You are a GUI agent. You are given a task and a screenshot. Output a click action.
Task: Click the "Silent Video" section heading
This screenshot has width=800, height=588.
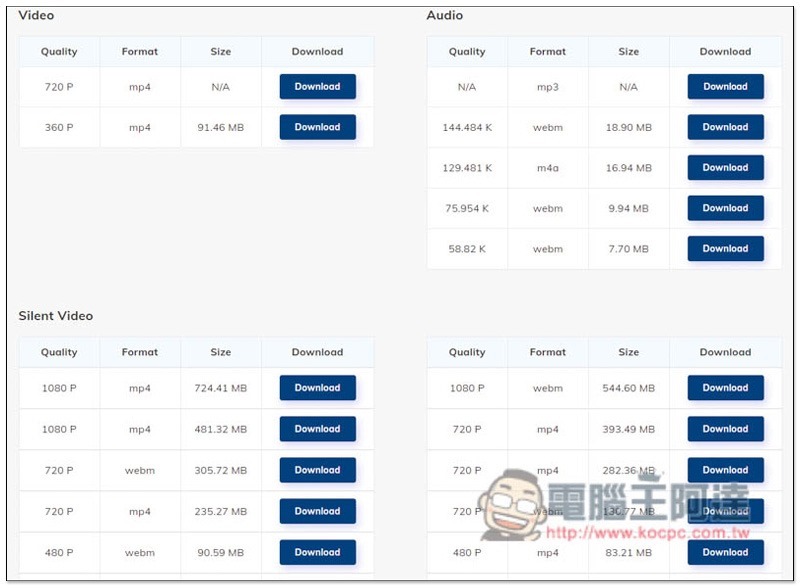[x=56, y=316]
